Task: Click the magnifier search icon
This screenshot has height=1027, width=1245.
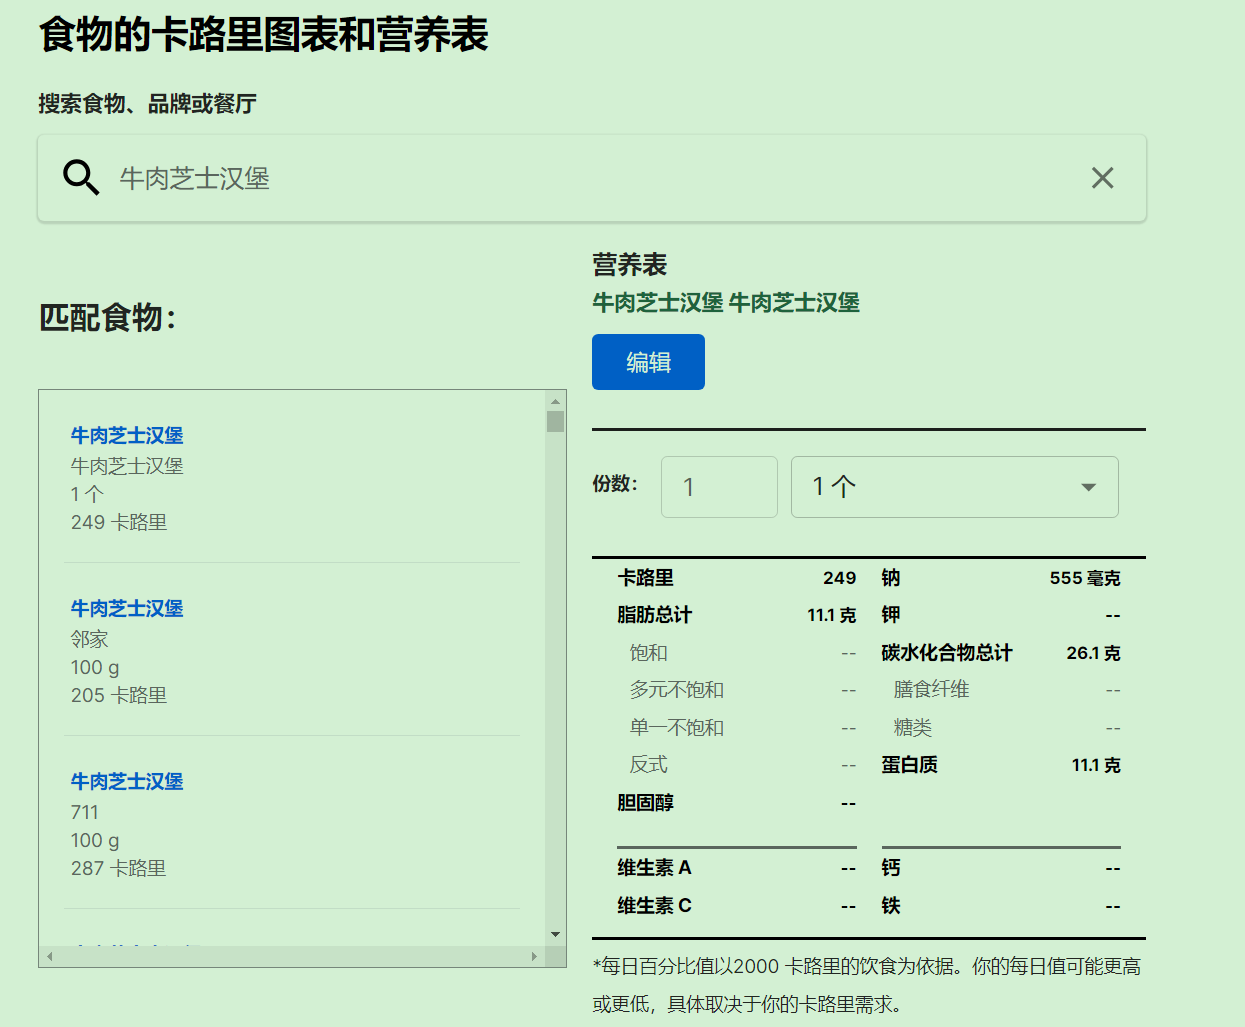Action: (81, 178)
